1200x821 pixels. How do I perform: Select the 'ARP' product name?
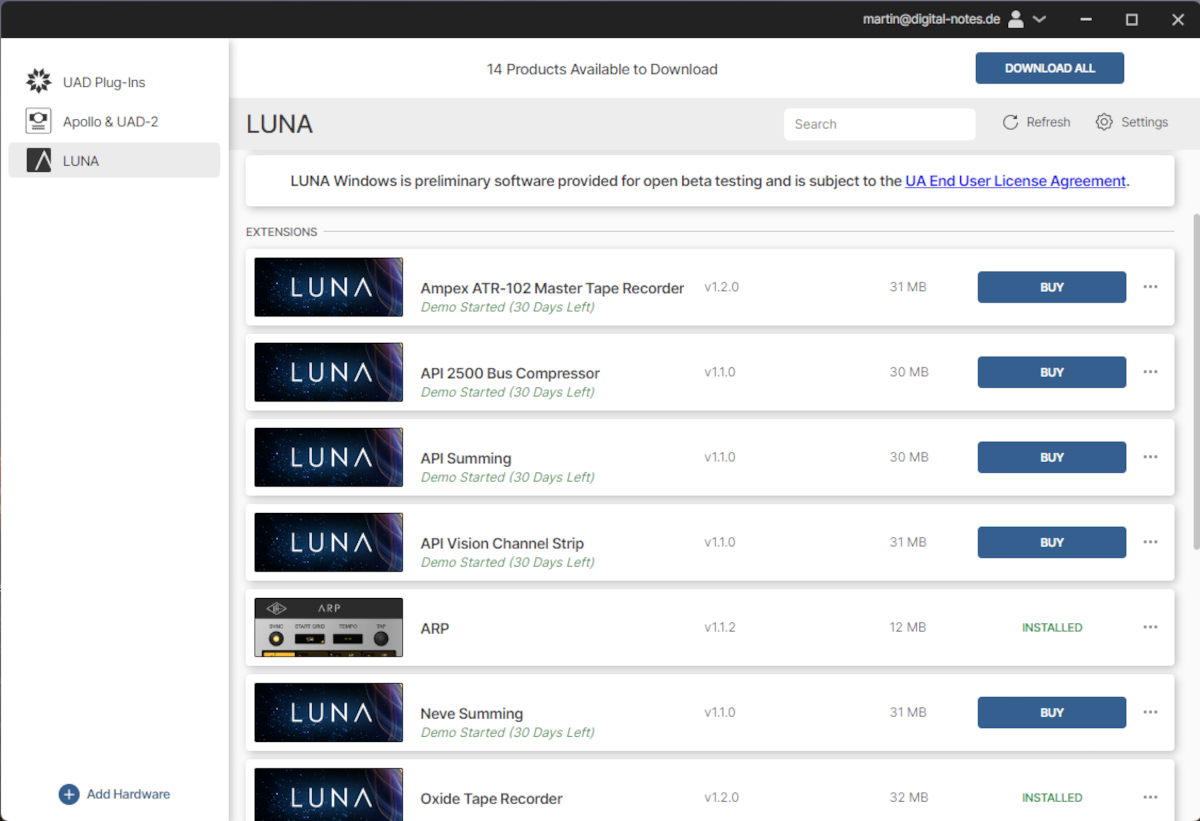coord(435,628)
